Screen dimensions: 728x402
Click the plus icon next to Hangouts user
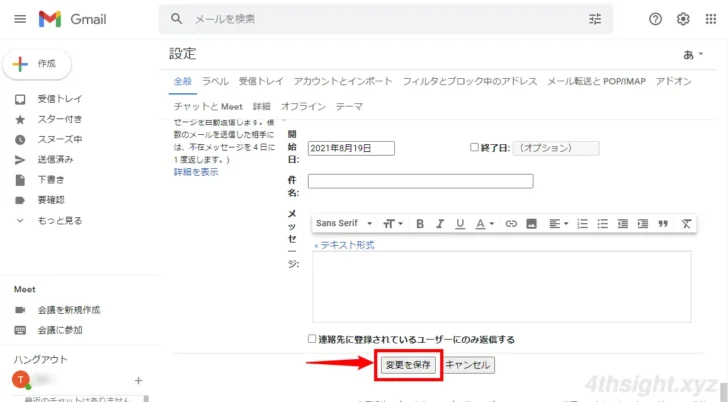[x=138, y=381]
